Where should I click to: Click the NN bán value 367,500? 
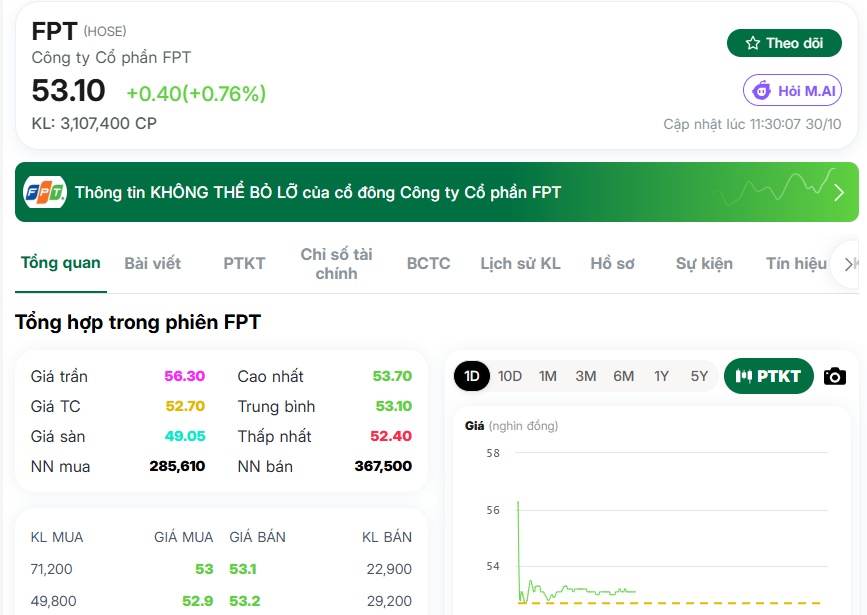click(383, 466)
